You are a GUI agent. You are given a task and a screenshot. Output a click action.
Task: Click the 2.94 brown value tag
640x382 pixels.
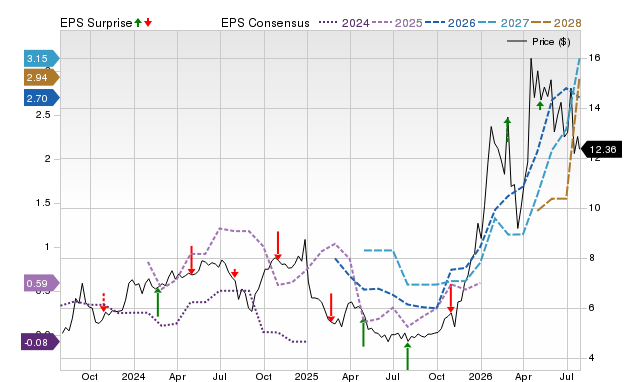41,78
